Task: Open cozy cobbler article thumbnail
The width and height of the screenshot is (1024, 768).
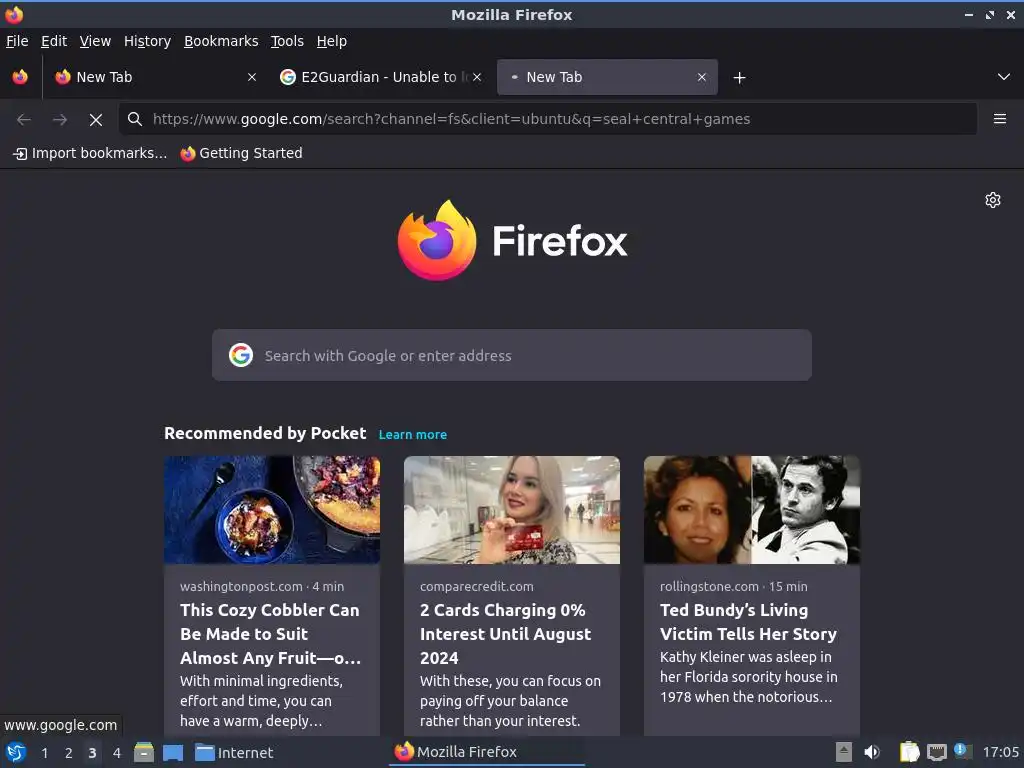Action: (272, 510)
